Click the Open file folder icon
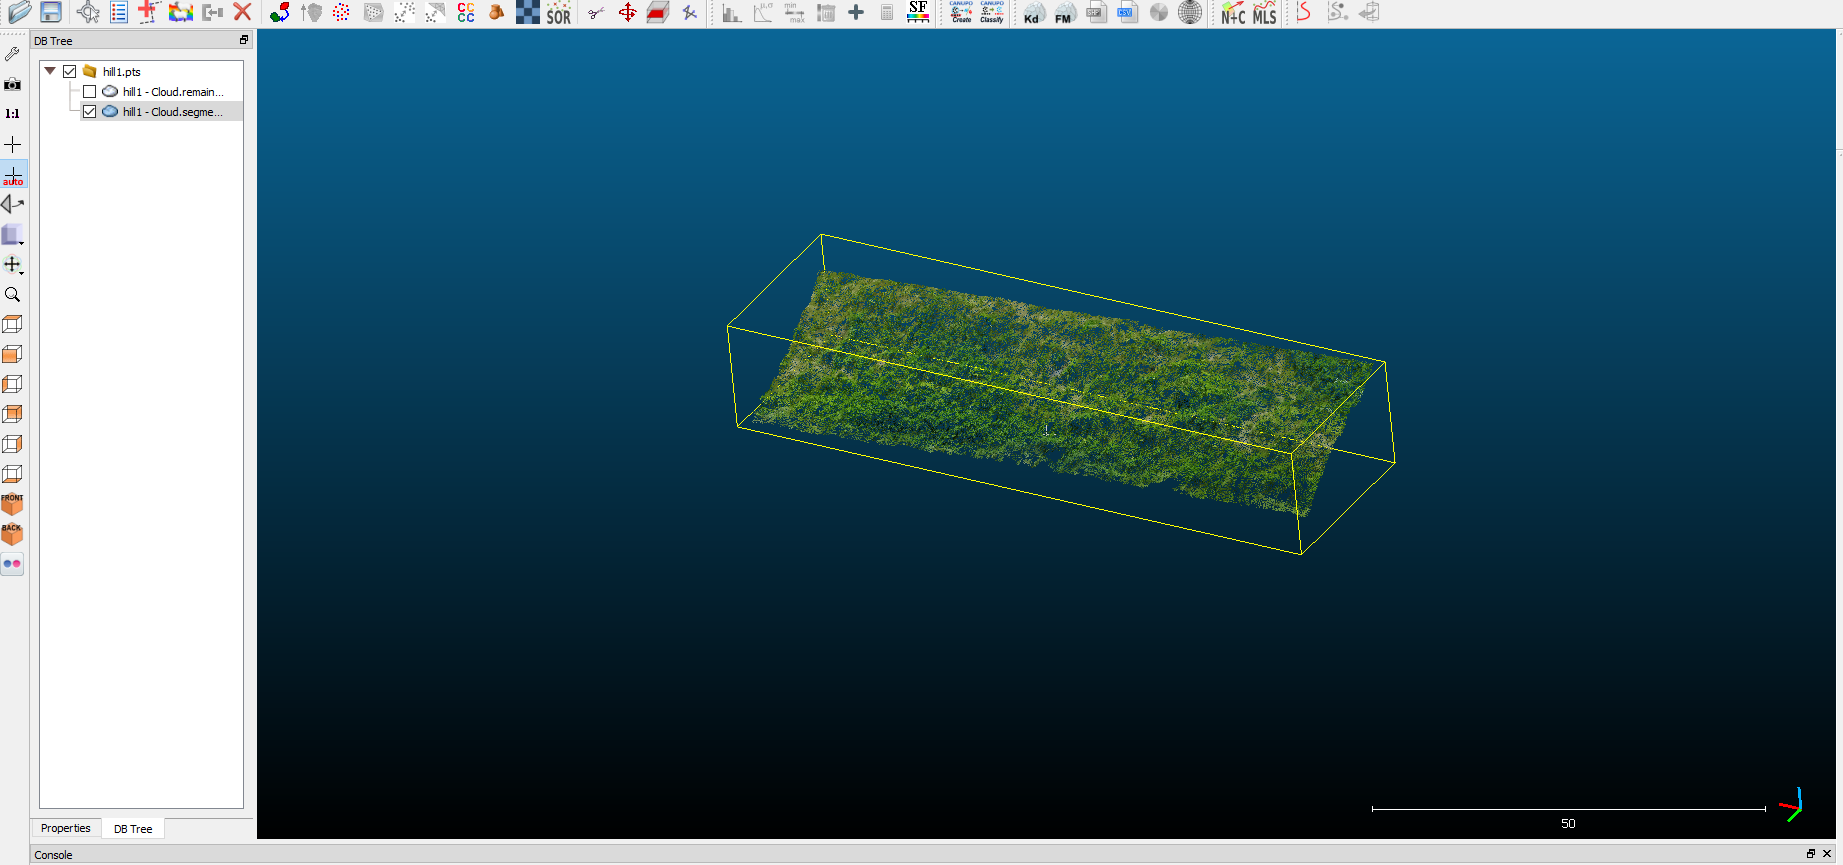This screenshot has width=1843, height=865. click(20, 12)
